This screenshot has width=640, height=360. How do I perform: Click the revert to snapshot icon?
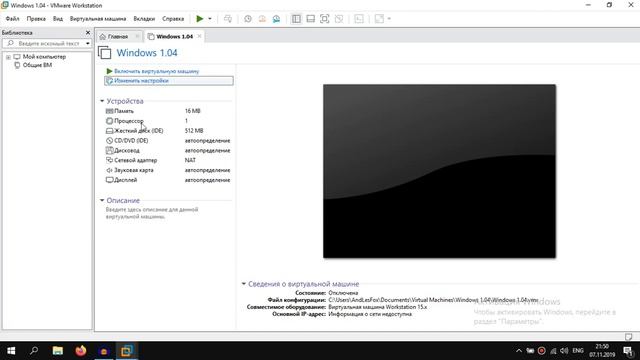[x=262, y=19]
